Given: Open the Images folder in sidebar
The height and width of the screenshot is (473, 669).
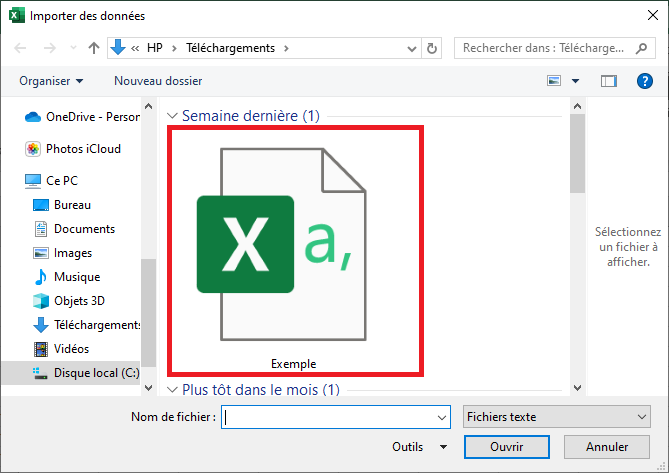Looking at the screenshot, I should (x=62, y=253).
